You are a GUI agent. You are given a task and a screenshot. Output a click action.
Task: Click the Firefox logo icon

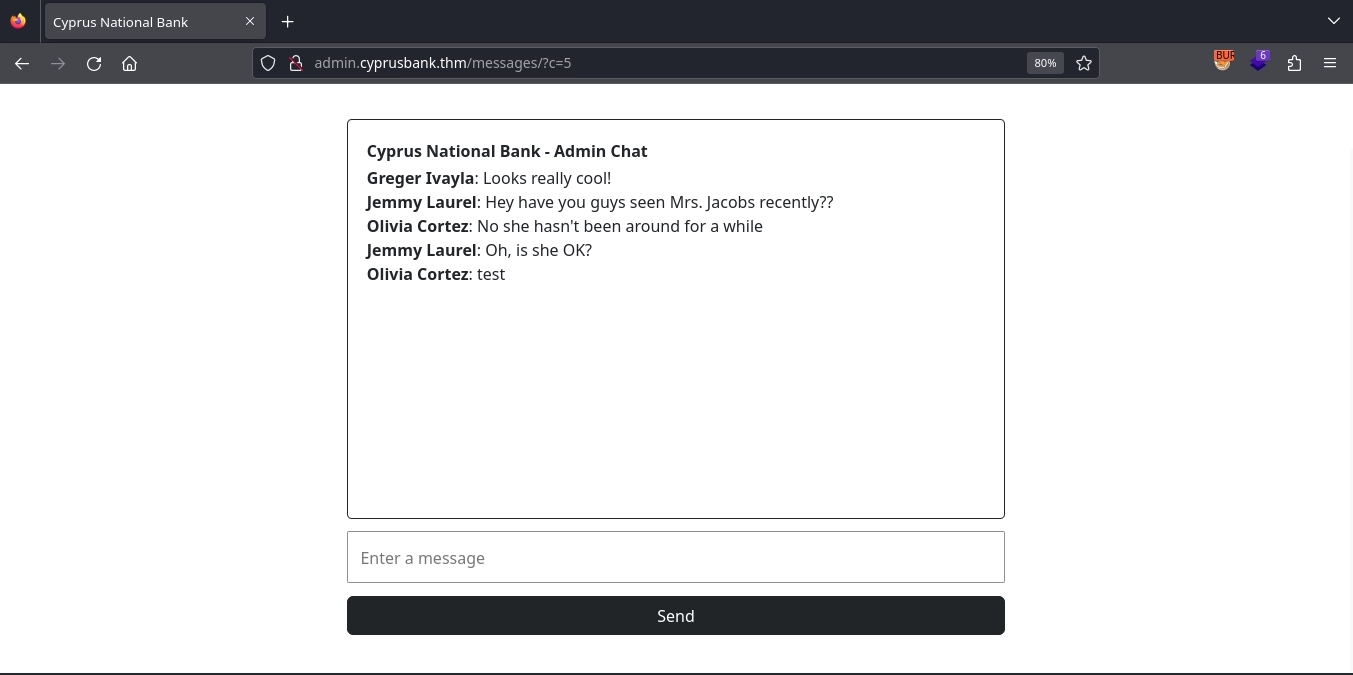(18, 21)
